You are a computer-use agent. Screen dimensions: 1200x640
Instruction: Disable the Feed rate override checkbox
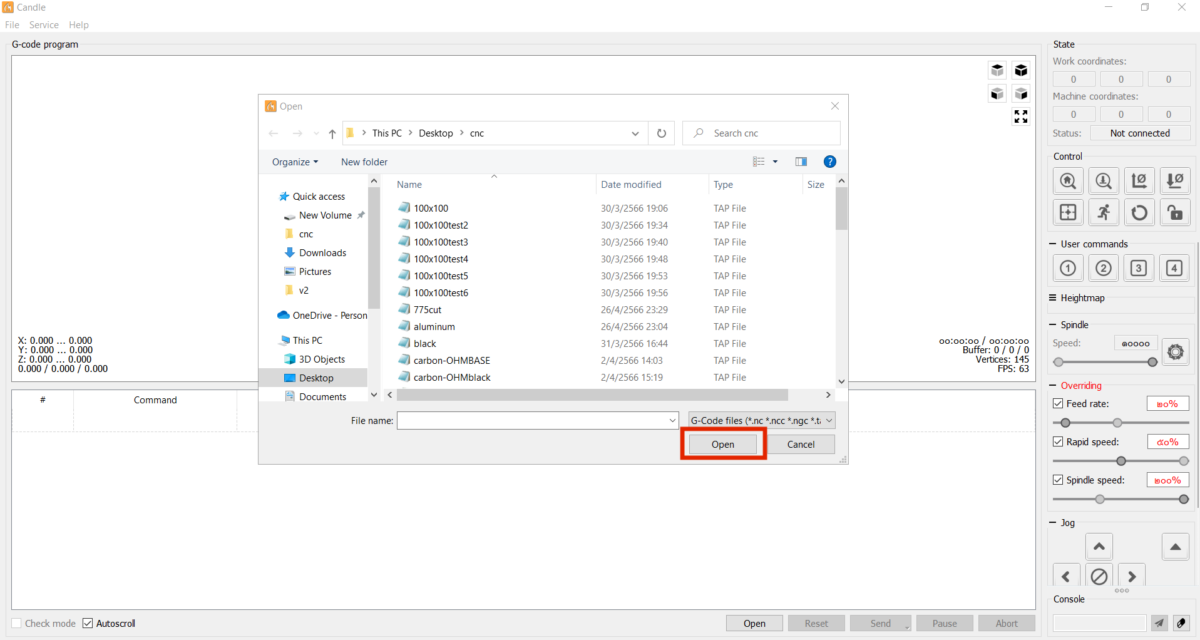tap(1059, 404)
